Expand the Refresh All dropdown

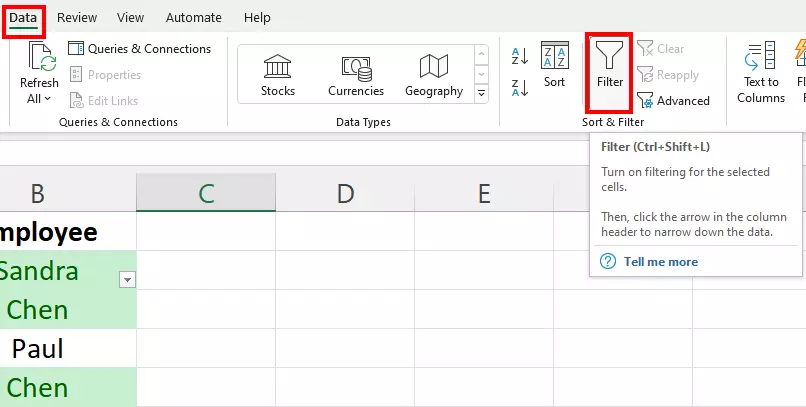coord(39,99)
